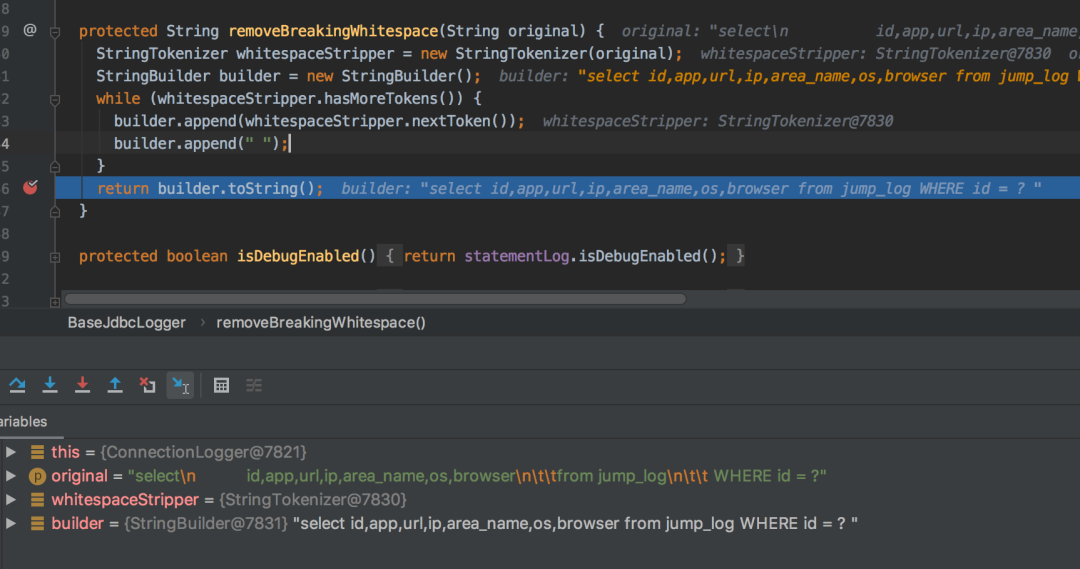Click the editor horizontal scrollbar
This screenshot has width=1080, height=569.
coord(375,299)
